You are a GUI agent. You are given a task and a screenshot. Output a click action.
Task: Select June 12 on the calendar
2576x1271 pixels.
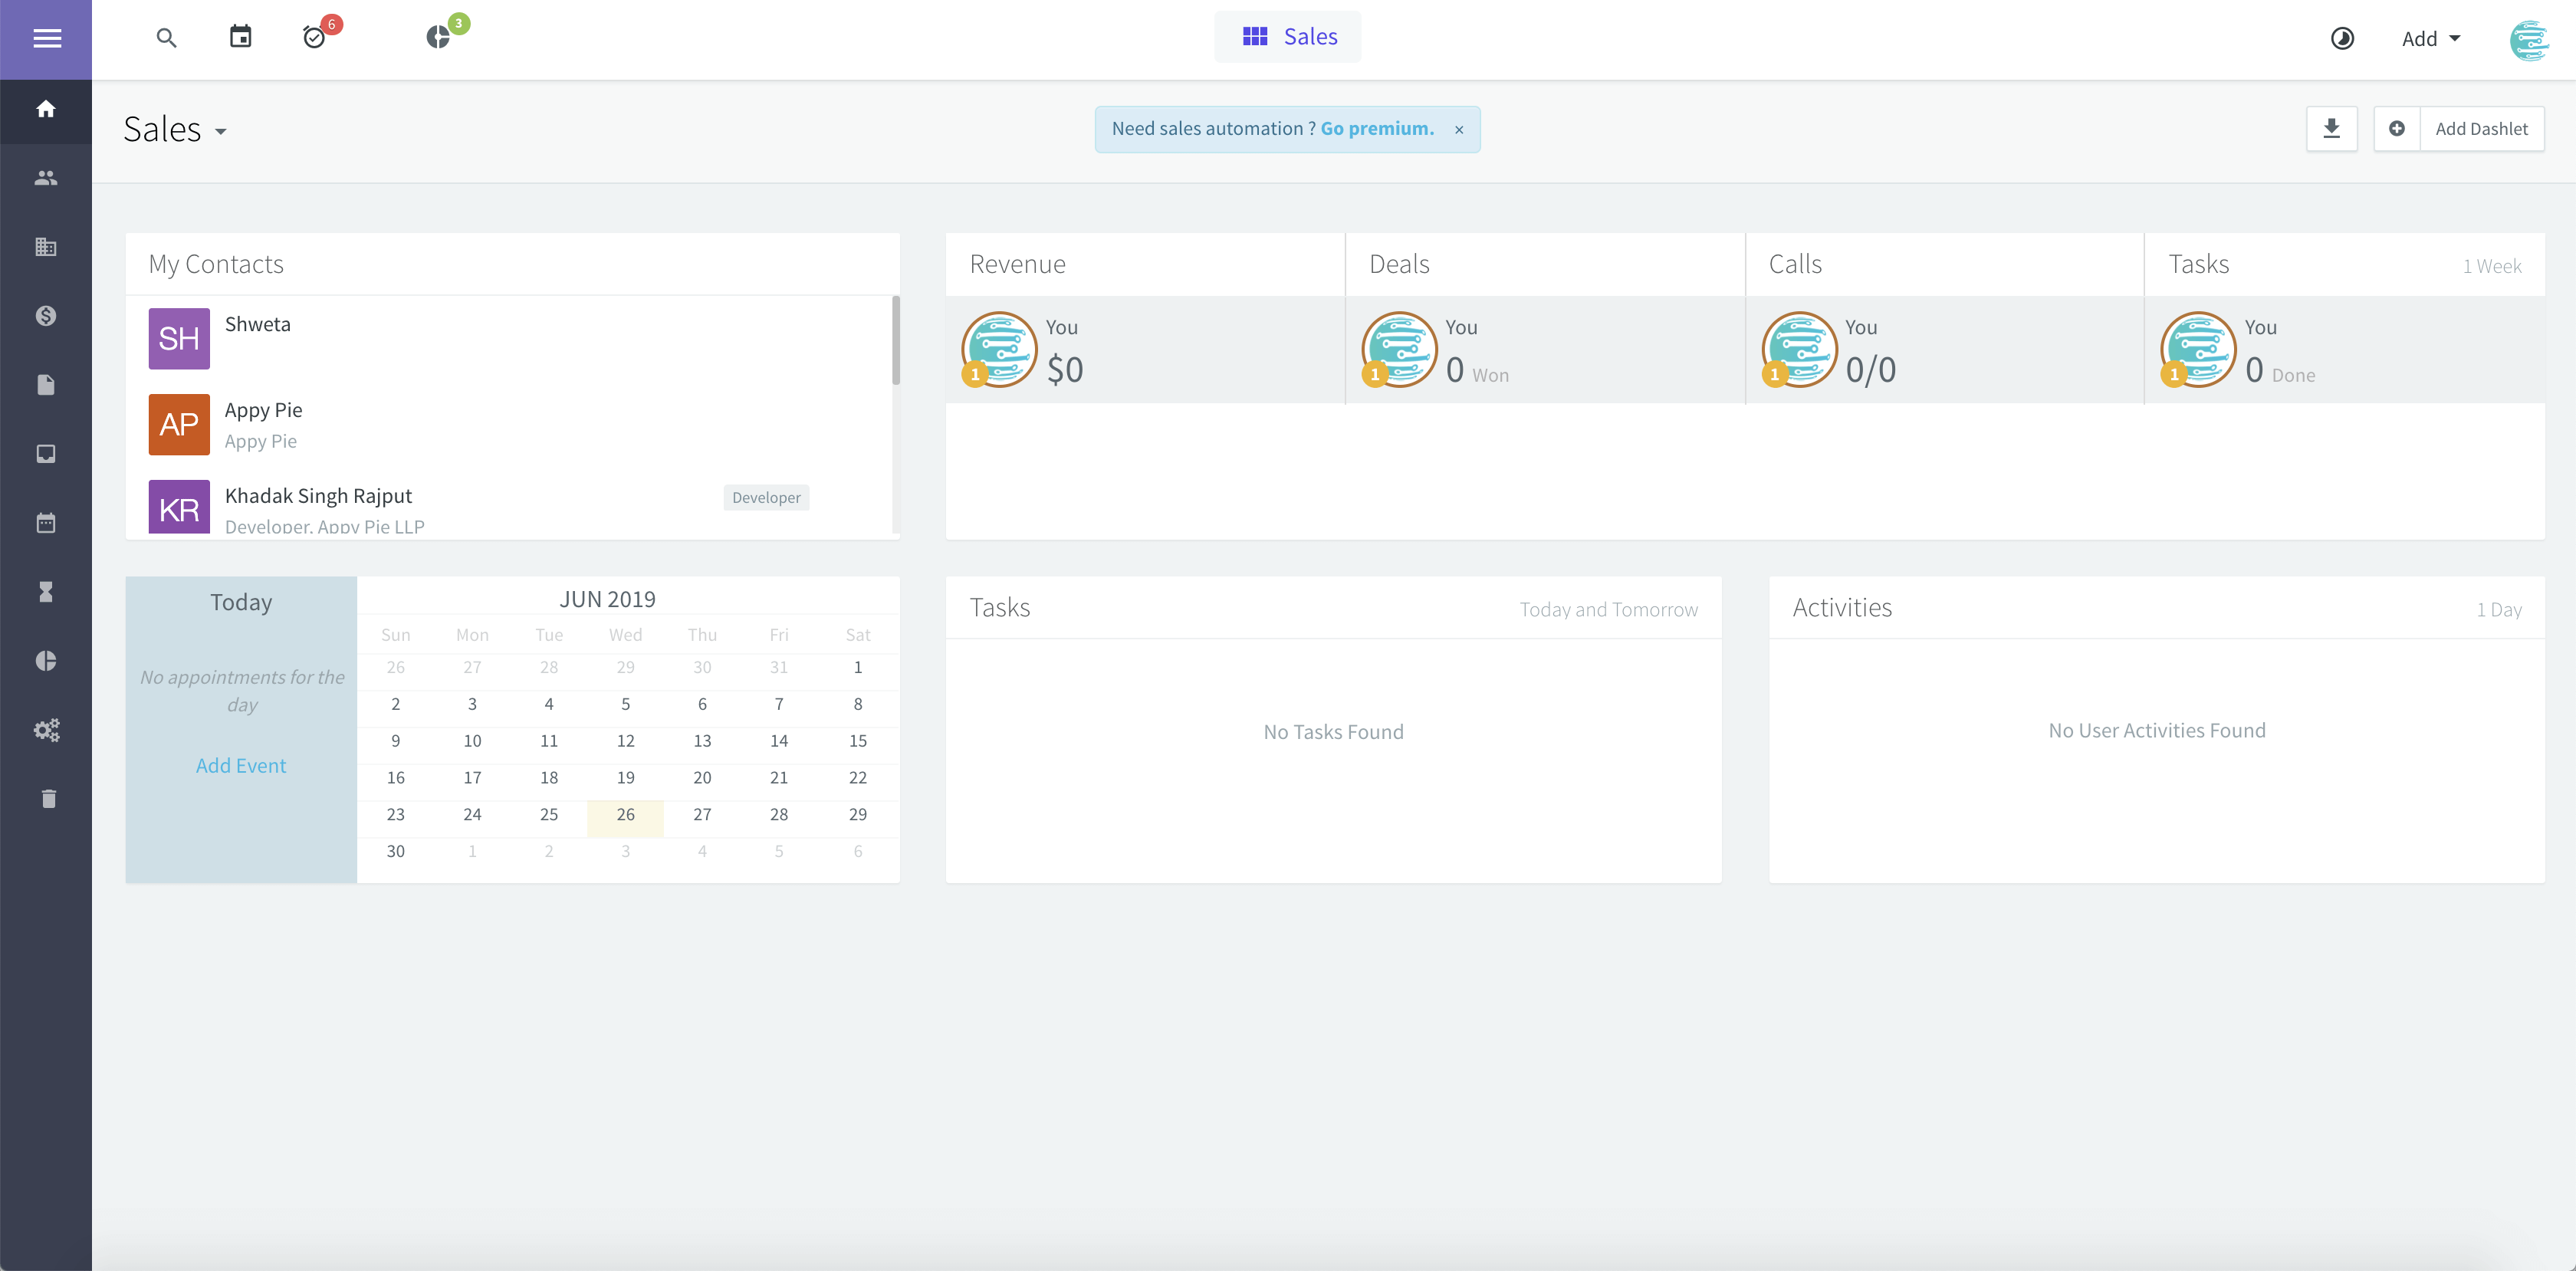click(625, 741)
